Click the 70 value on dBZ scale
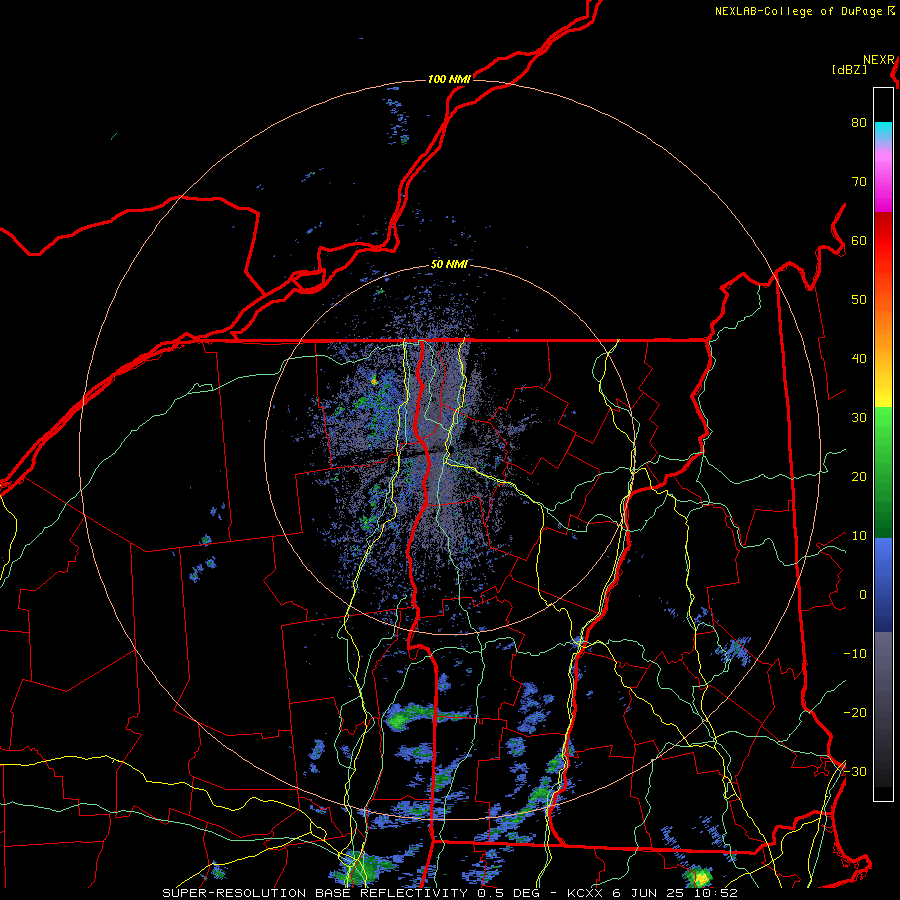 point(859,181)
